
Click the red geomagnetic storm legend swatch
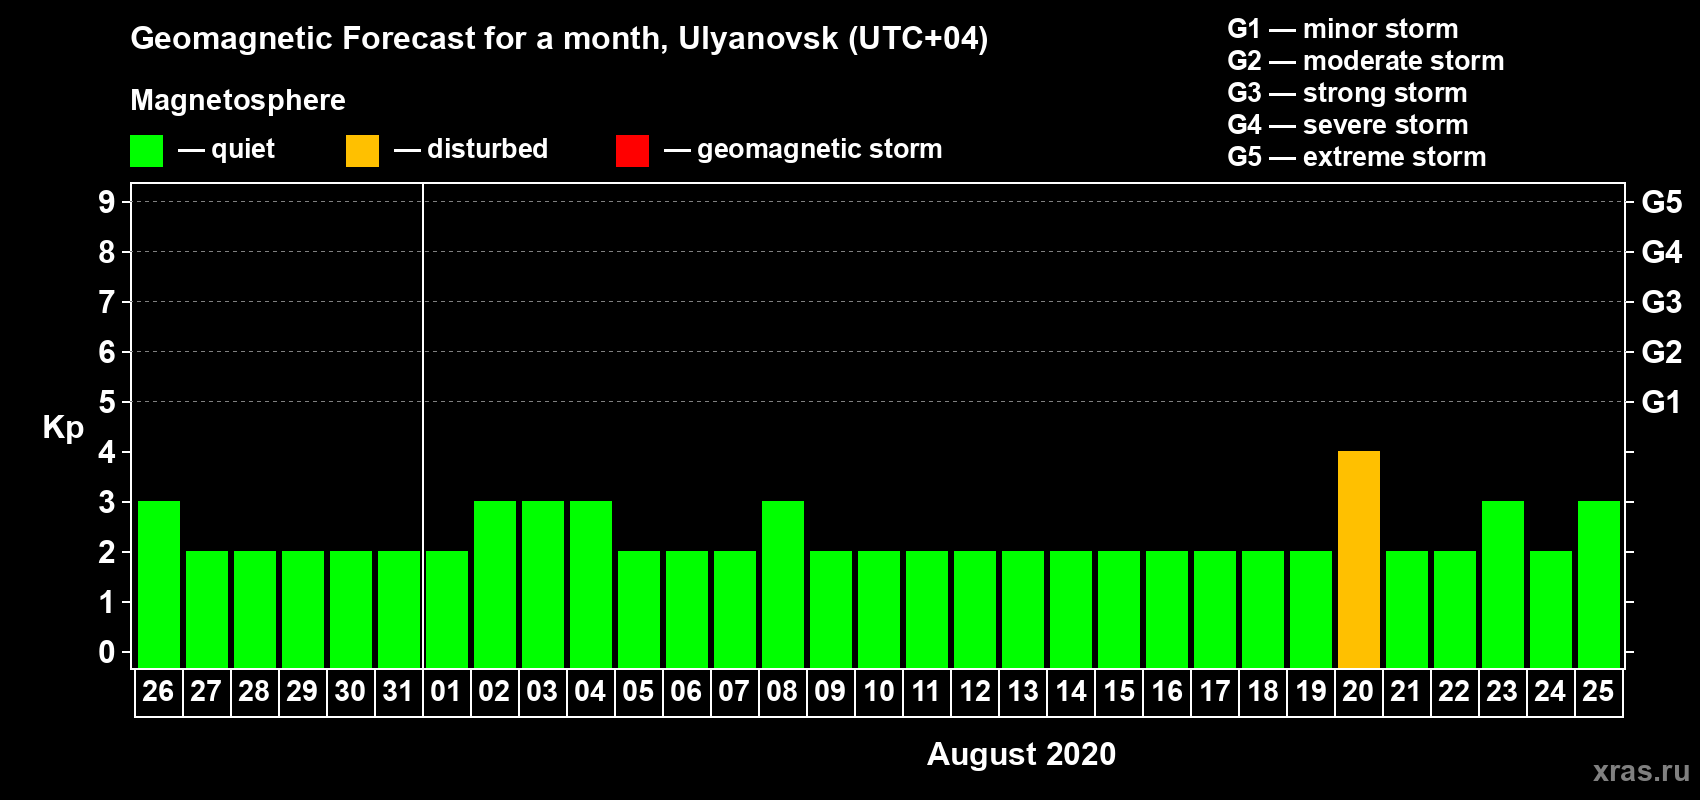point(632,151)
